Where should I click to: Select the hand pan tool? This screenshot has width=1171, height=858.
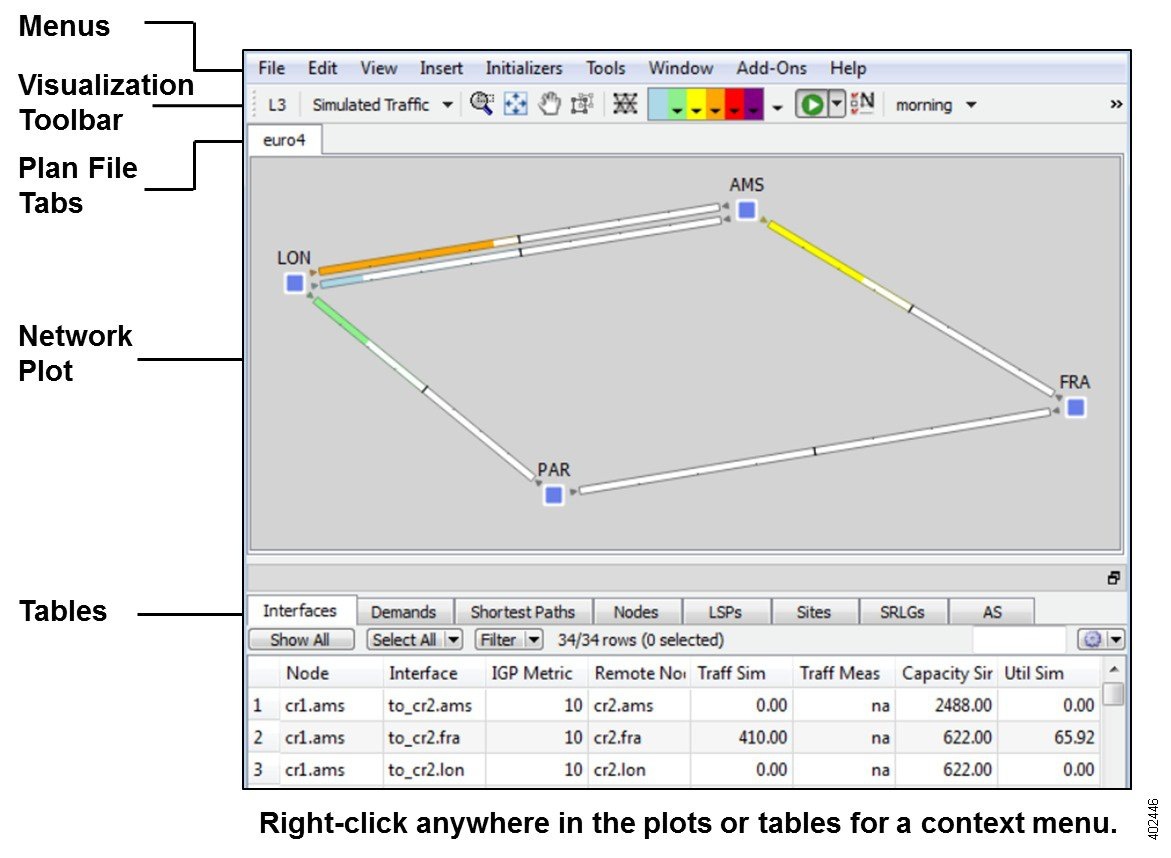click(550, 104)
